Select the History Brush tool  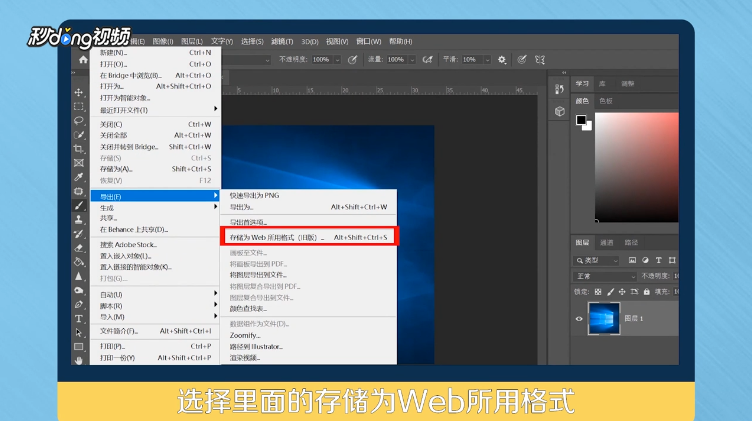click(x=79, y=234)
